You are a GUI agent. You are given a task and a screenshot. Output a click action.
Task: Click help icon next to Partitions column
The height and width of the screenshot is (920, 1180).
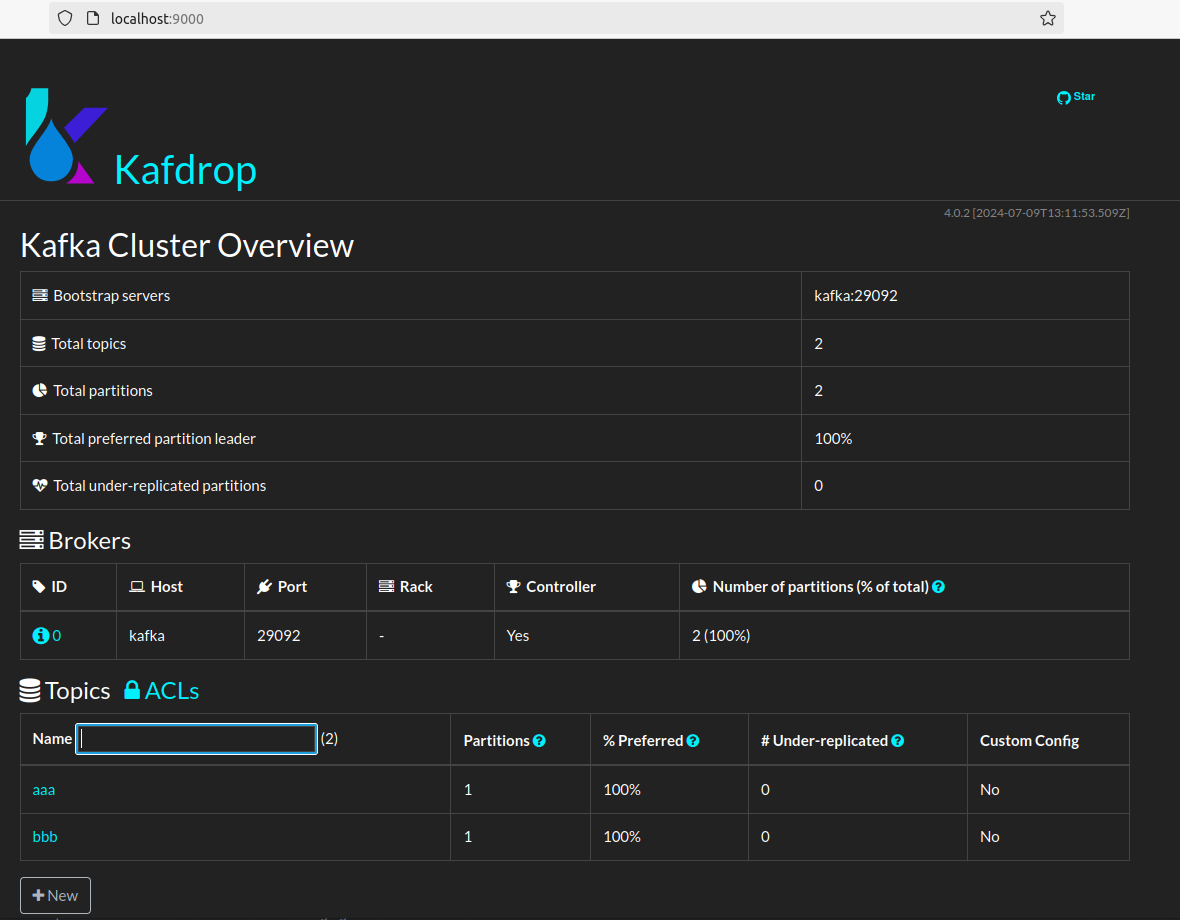[x=539, y=741]
